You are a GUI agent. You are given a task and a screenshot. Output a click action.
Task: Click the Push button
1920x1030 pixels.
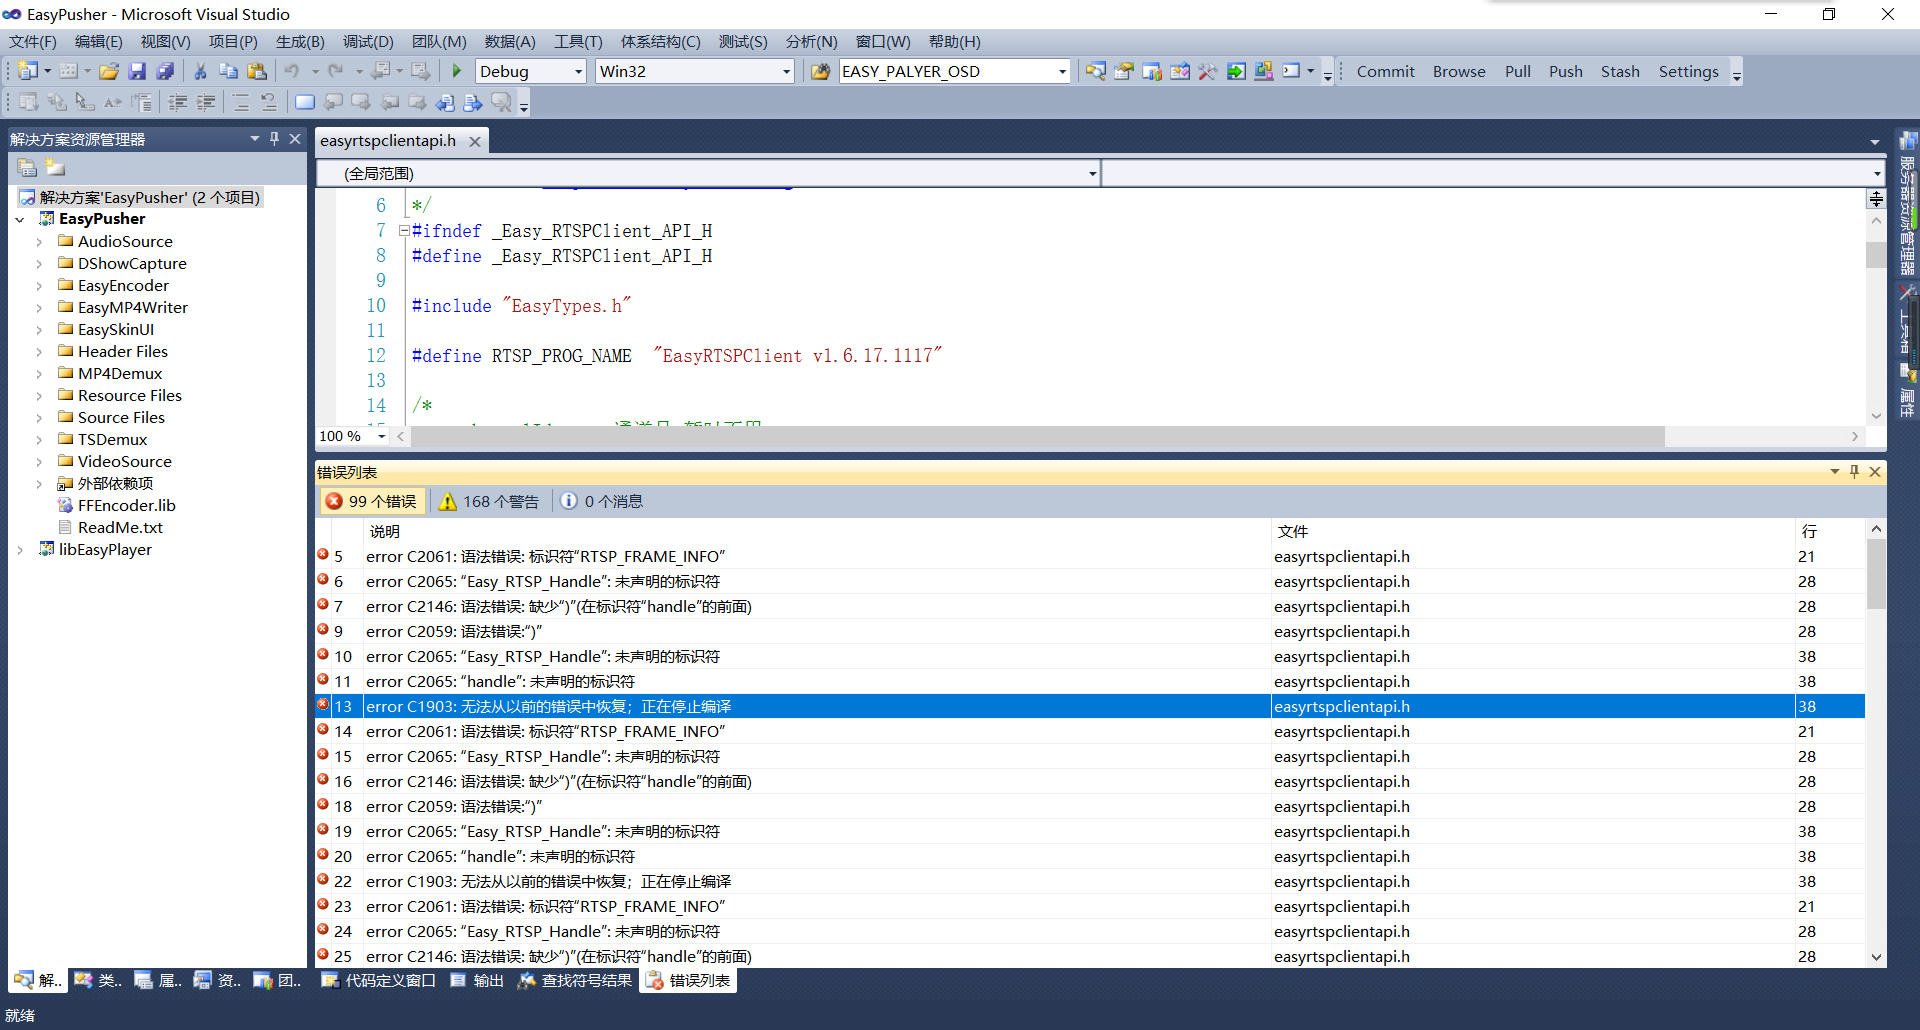pos(1565,71)
